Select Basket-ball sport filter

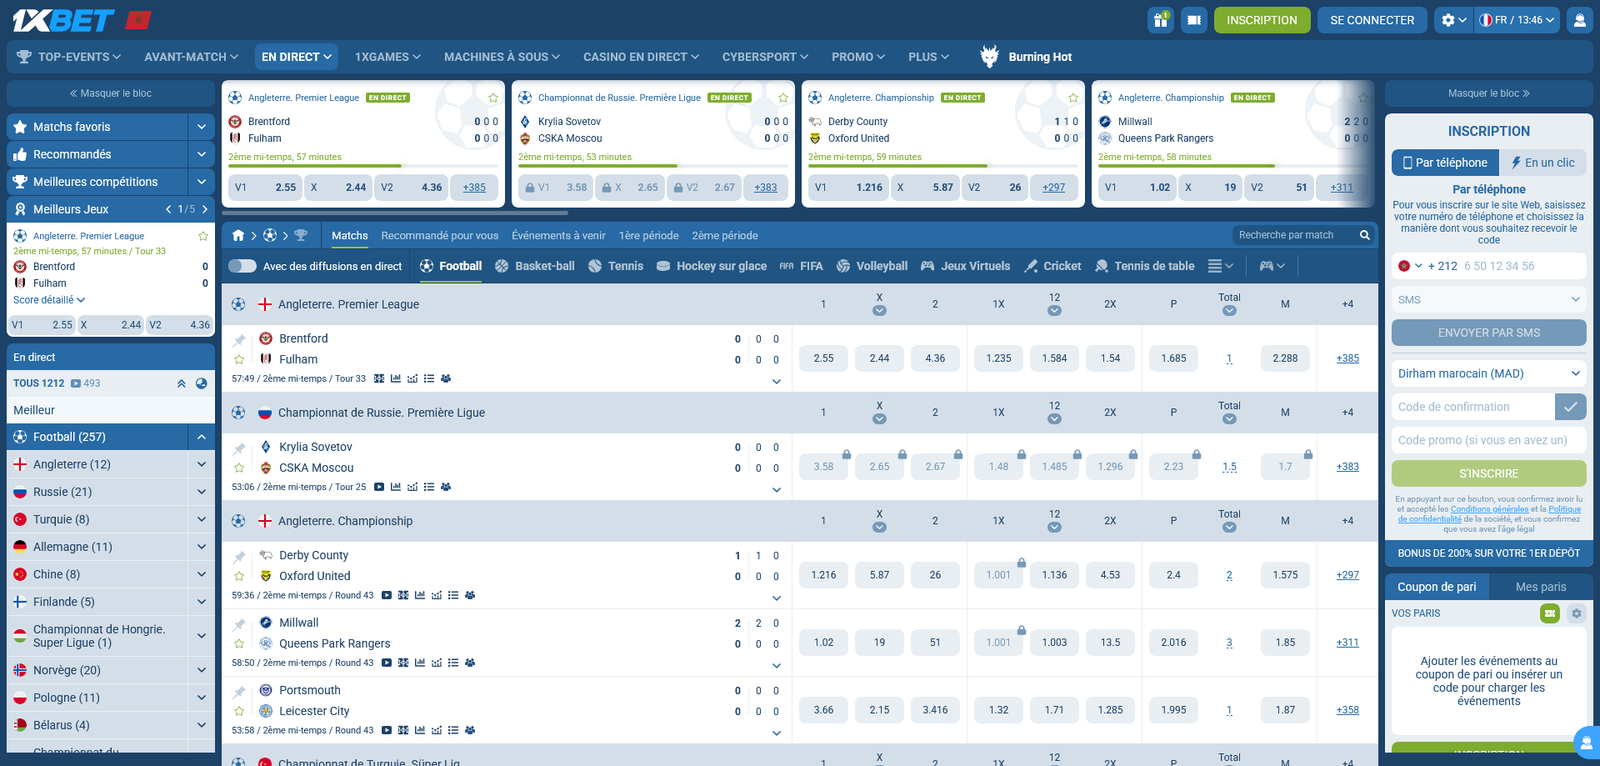click(x=535, y=266)
